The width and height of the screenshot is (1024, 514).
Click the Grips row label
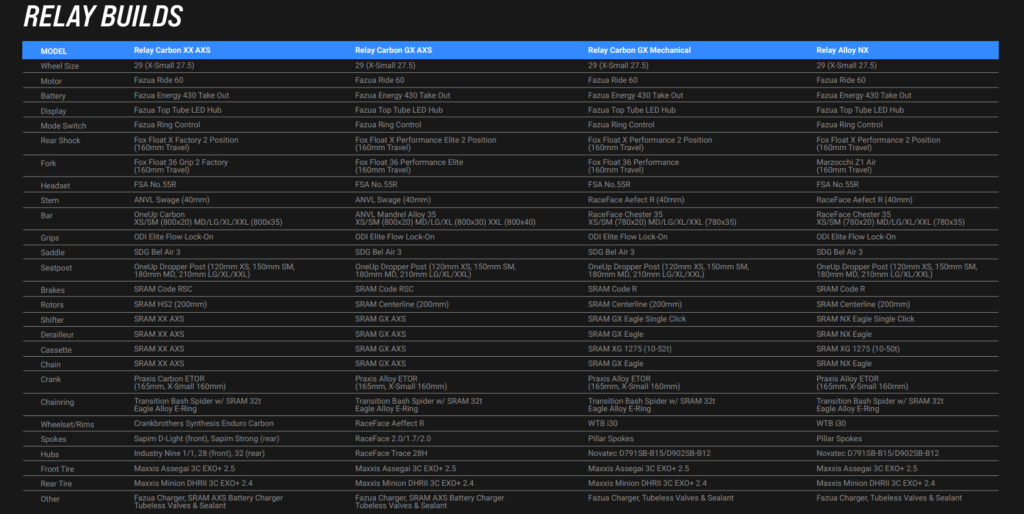[x=50, y=238]
